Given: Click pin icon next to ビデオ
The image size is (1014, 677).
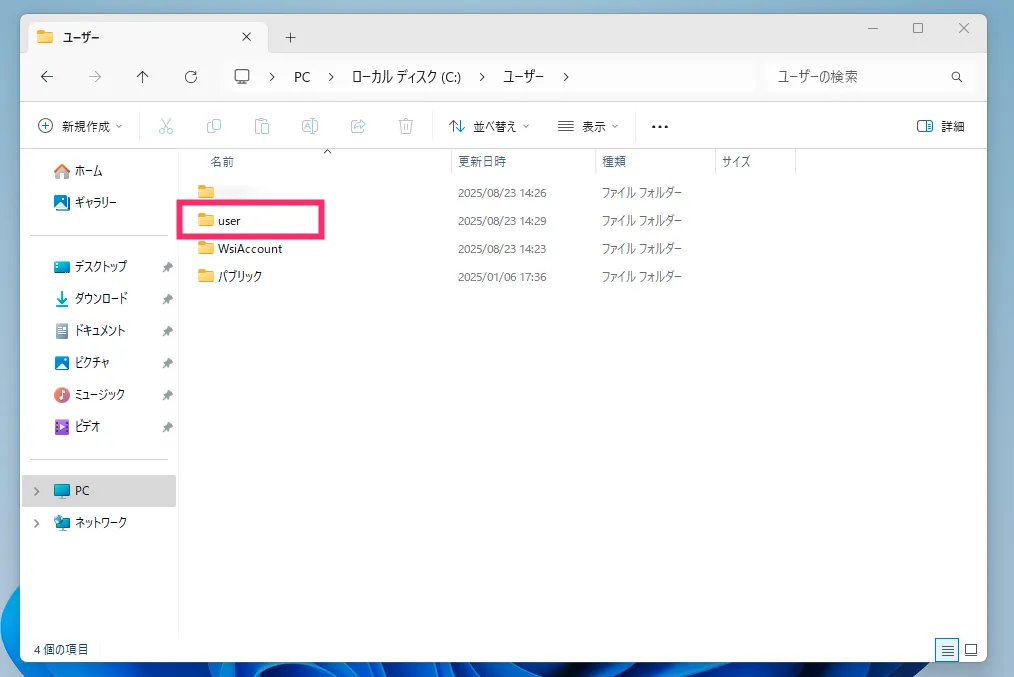Looking at the screenshot, I should [167, 427].
